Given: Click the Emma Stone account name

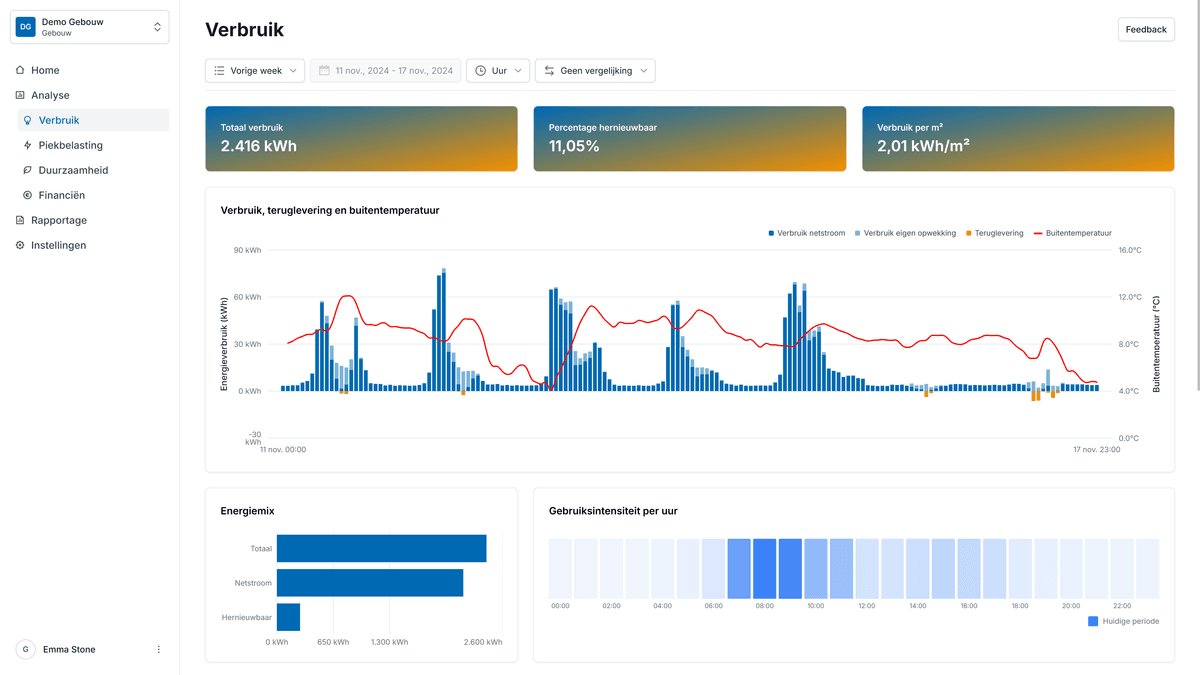Looking at the screenshot, I should coord(69,649).
